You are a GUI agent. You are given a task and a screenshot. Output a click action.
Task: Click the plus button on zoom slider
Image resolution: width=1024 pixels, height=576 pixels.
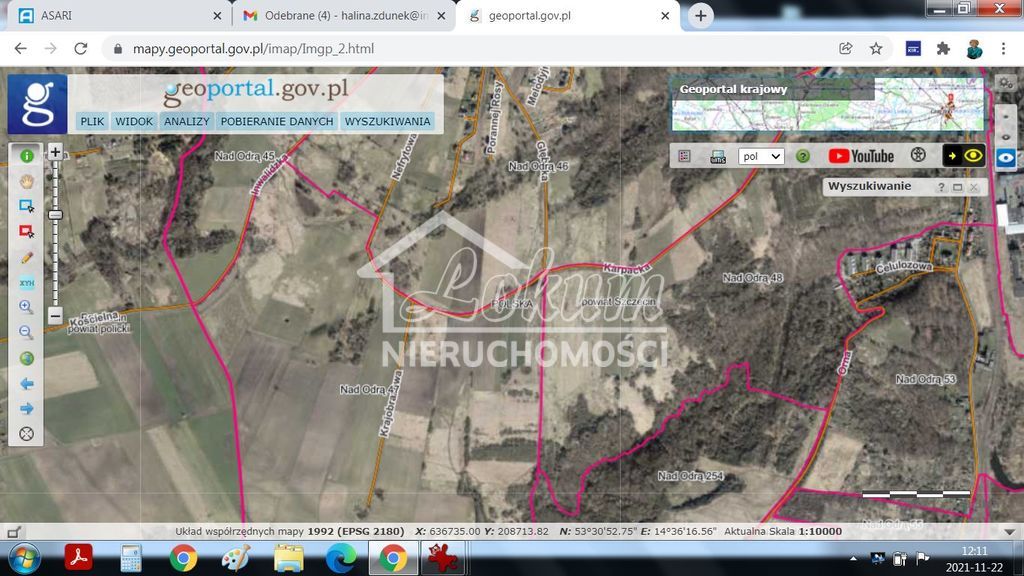55,153
